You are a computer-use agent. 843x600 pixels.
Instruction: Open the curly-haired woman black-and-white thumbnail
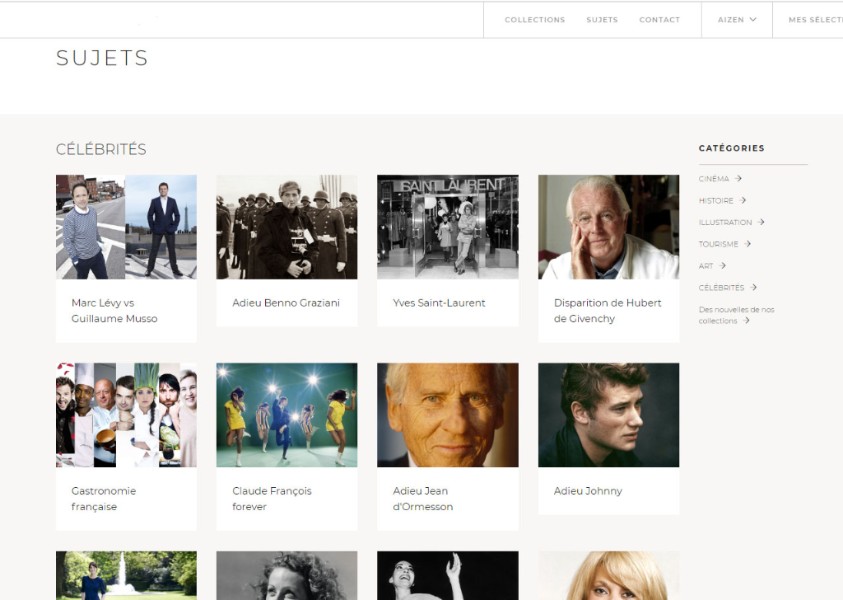click(x=287, y=575)
